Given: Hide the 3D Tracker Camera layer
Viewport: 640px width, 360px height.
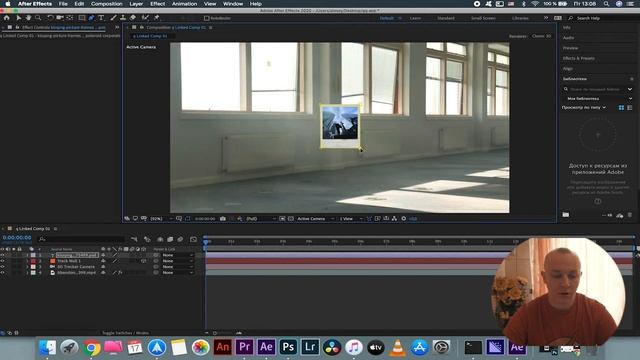Looking at the screenshot, I should [2, 267].
